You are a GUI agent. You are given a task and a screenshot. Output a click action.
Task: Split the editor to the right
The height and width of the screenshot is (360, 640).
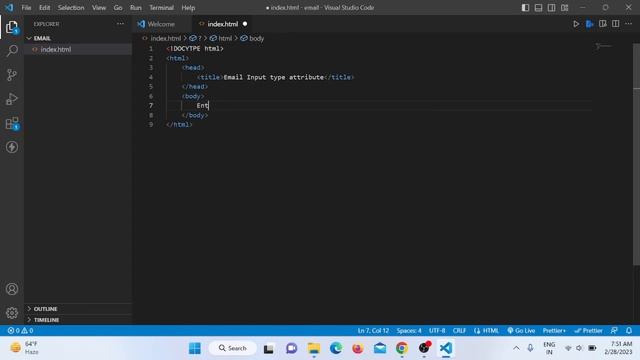[x=616, y=24]
